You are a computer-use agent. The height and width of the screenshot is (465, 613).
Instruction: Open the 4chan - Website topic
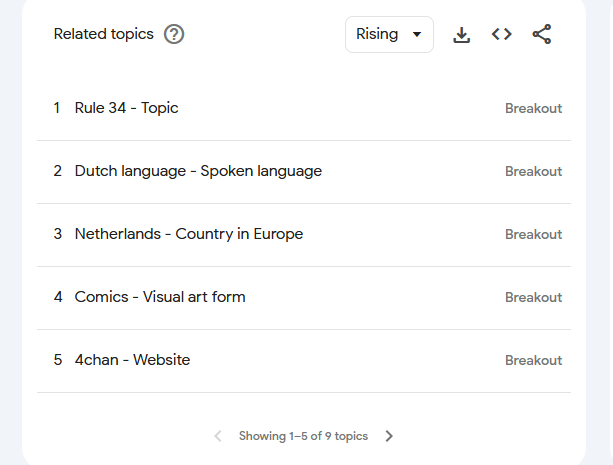click(x=132, y=360)
